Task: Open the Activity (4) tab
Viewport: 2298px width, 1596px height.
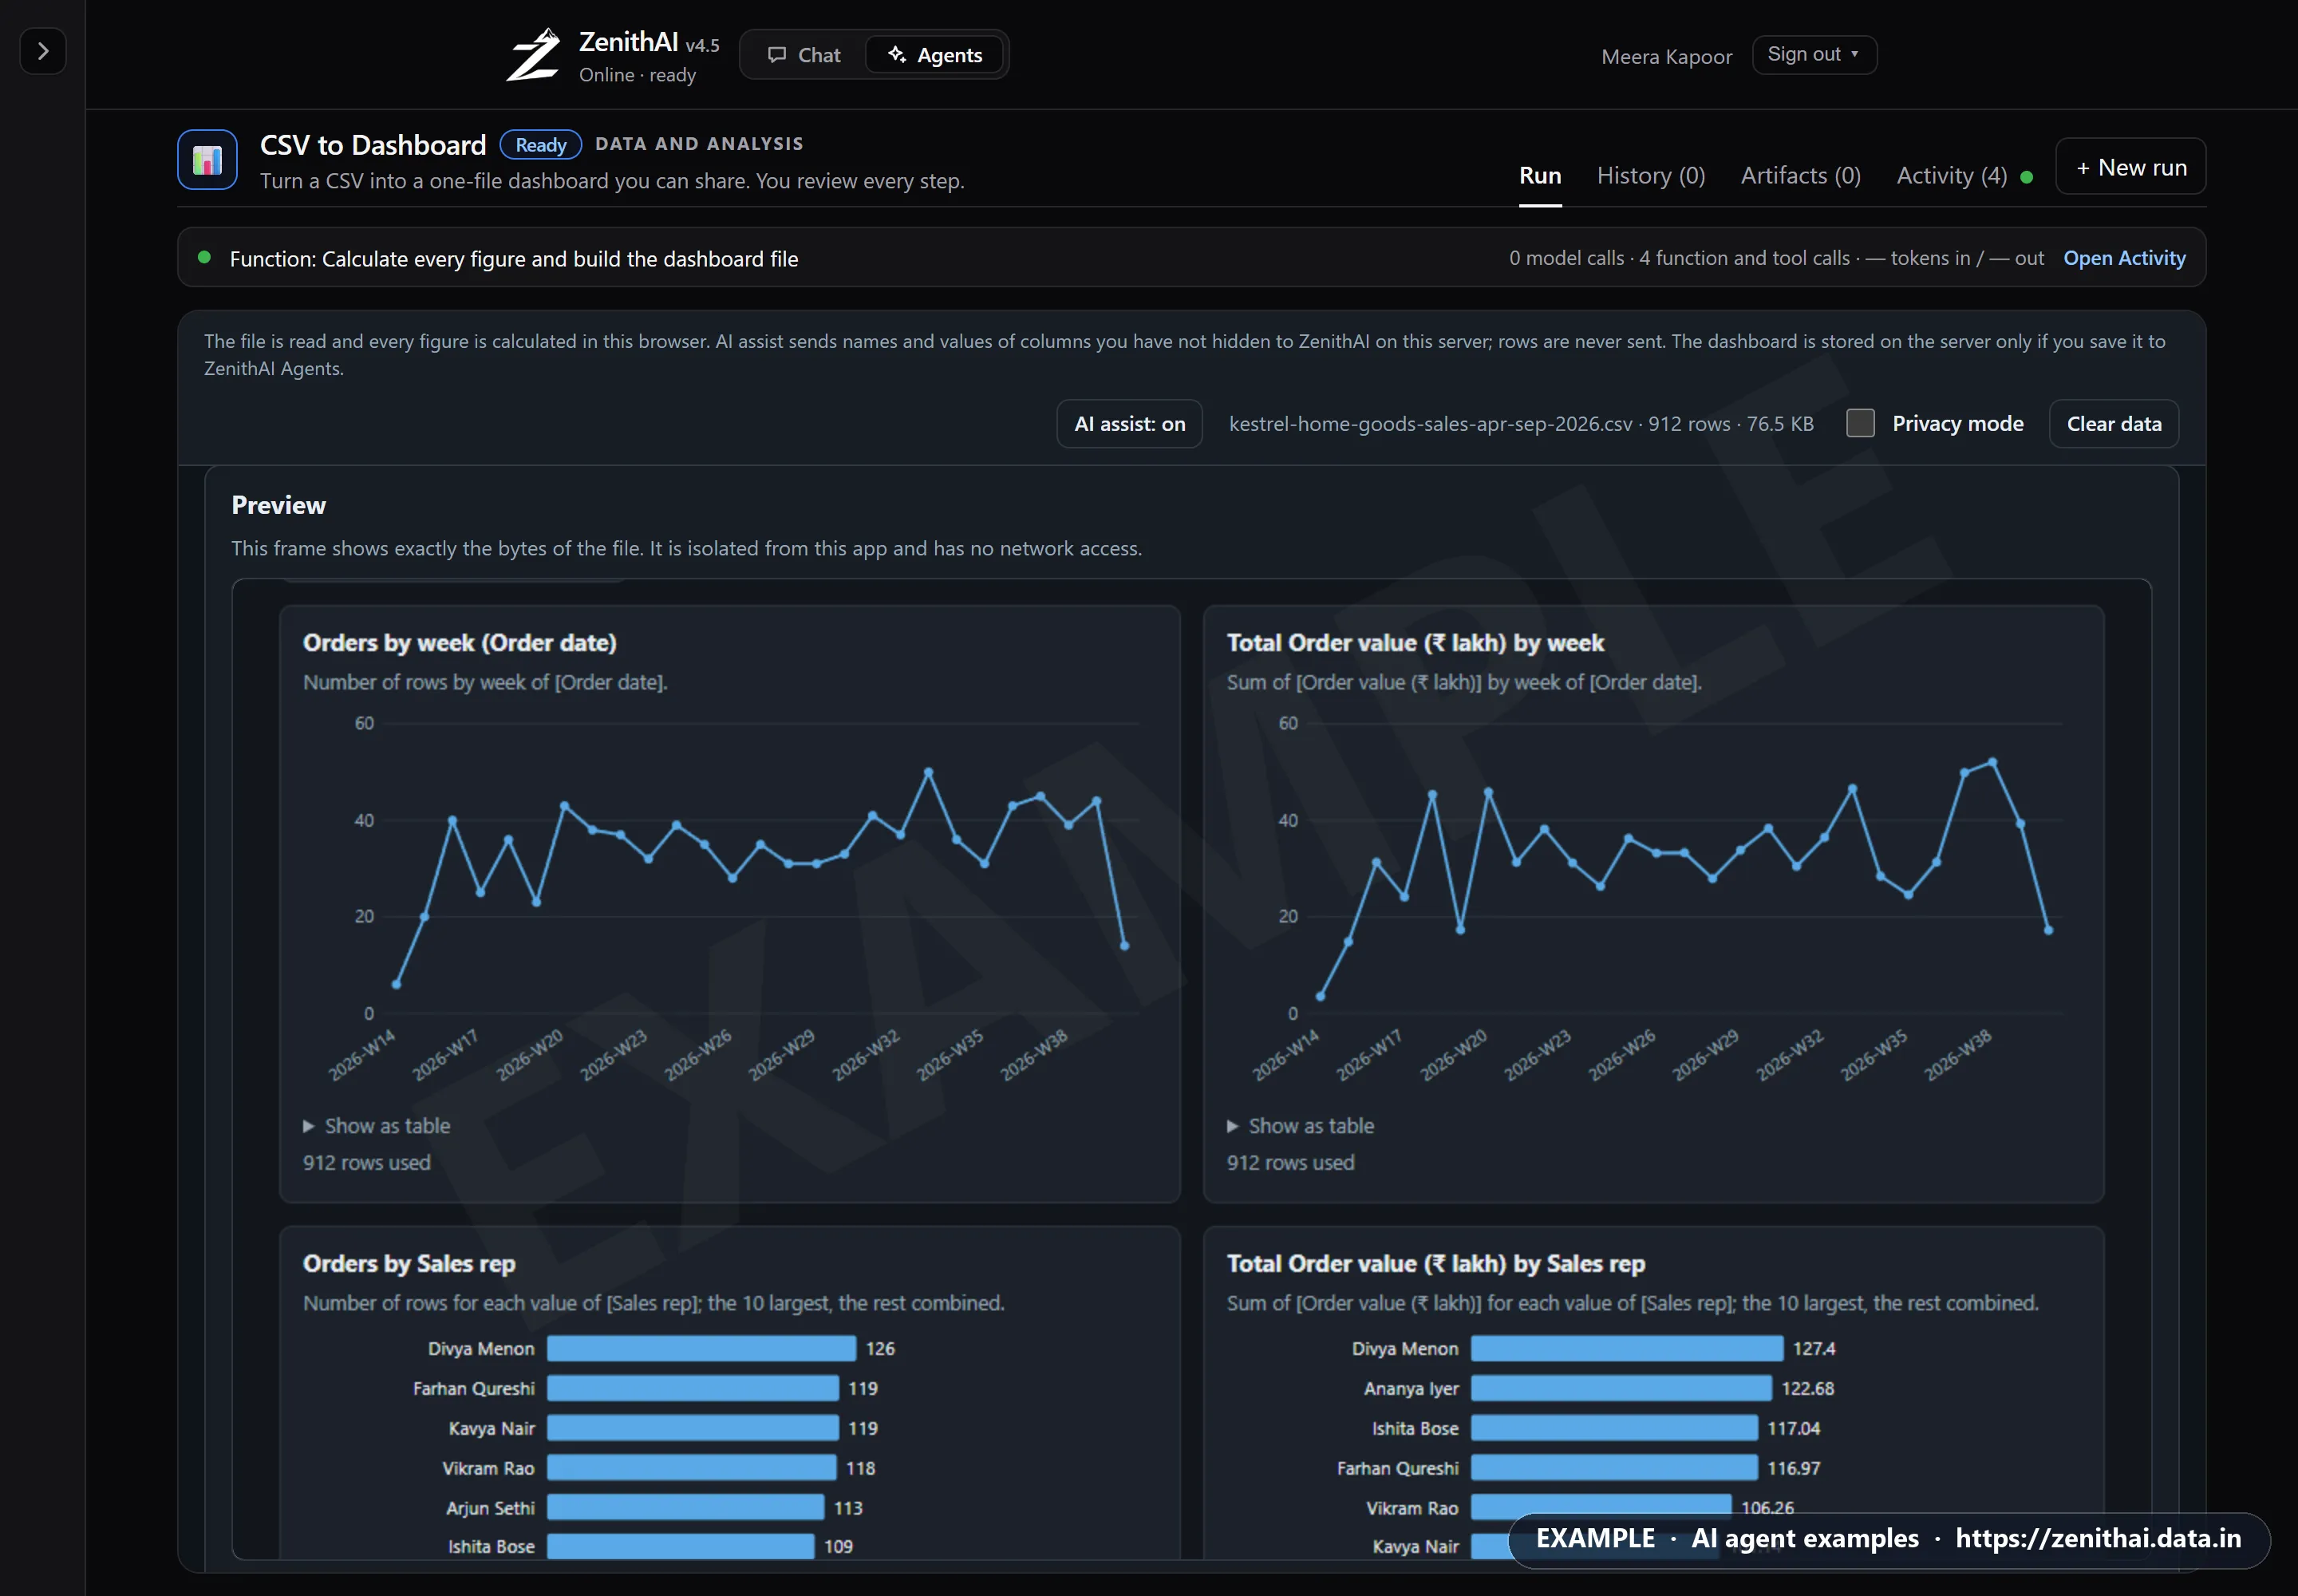Action: pos(1951,176)
